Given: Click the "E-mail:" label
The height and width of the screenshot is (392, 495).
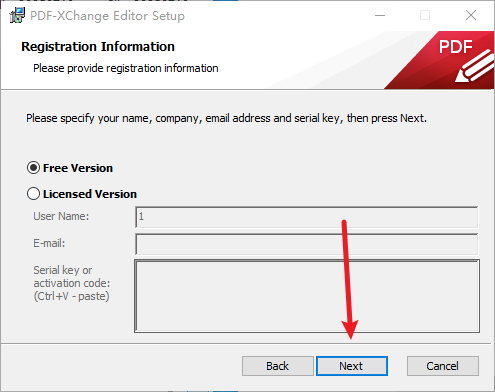Looking at the screenshot, I should 49,243.
